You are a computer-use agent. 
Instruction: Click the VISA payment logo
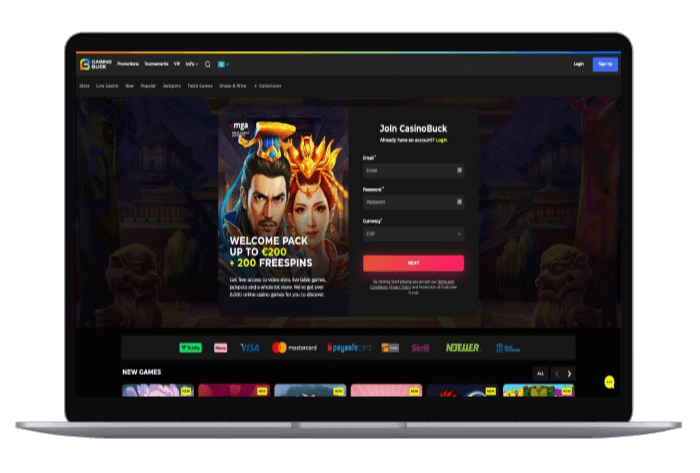click(250, 348)
